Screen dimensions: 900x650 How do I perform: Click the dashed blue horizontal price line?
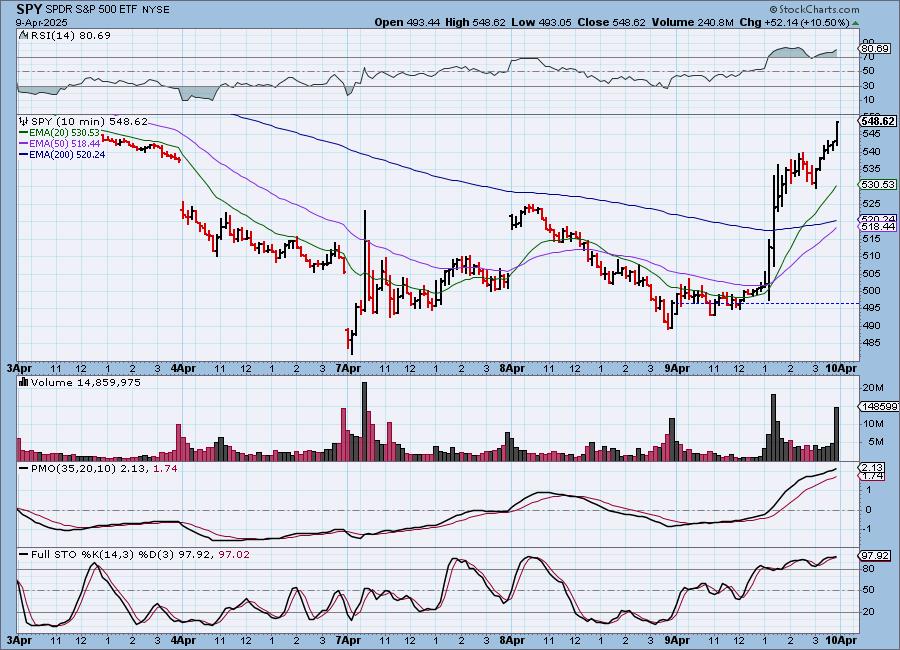(769, 303)
